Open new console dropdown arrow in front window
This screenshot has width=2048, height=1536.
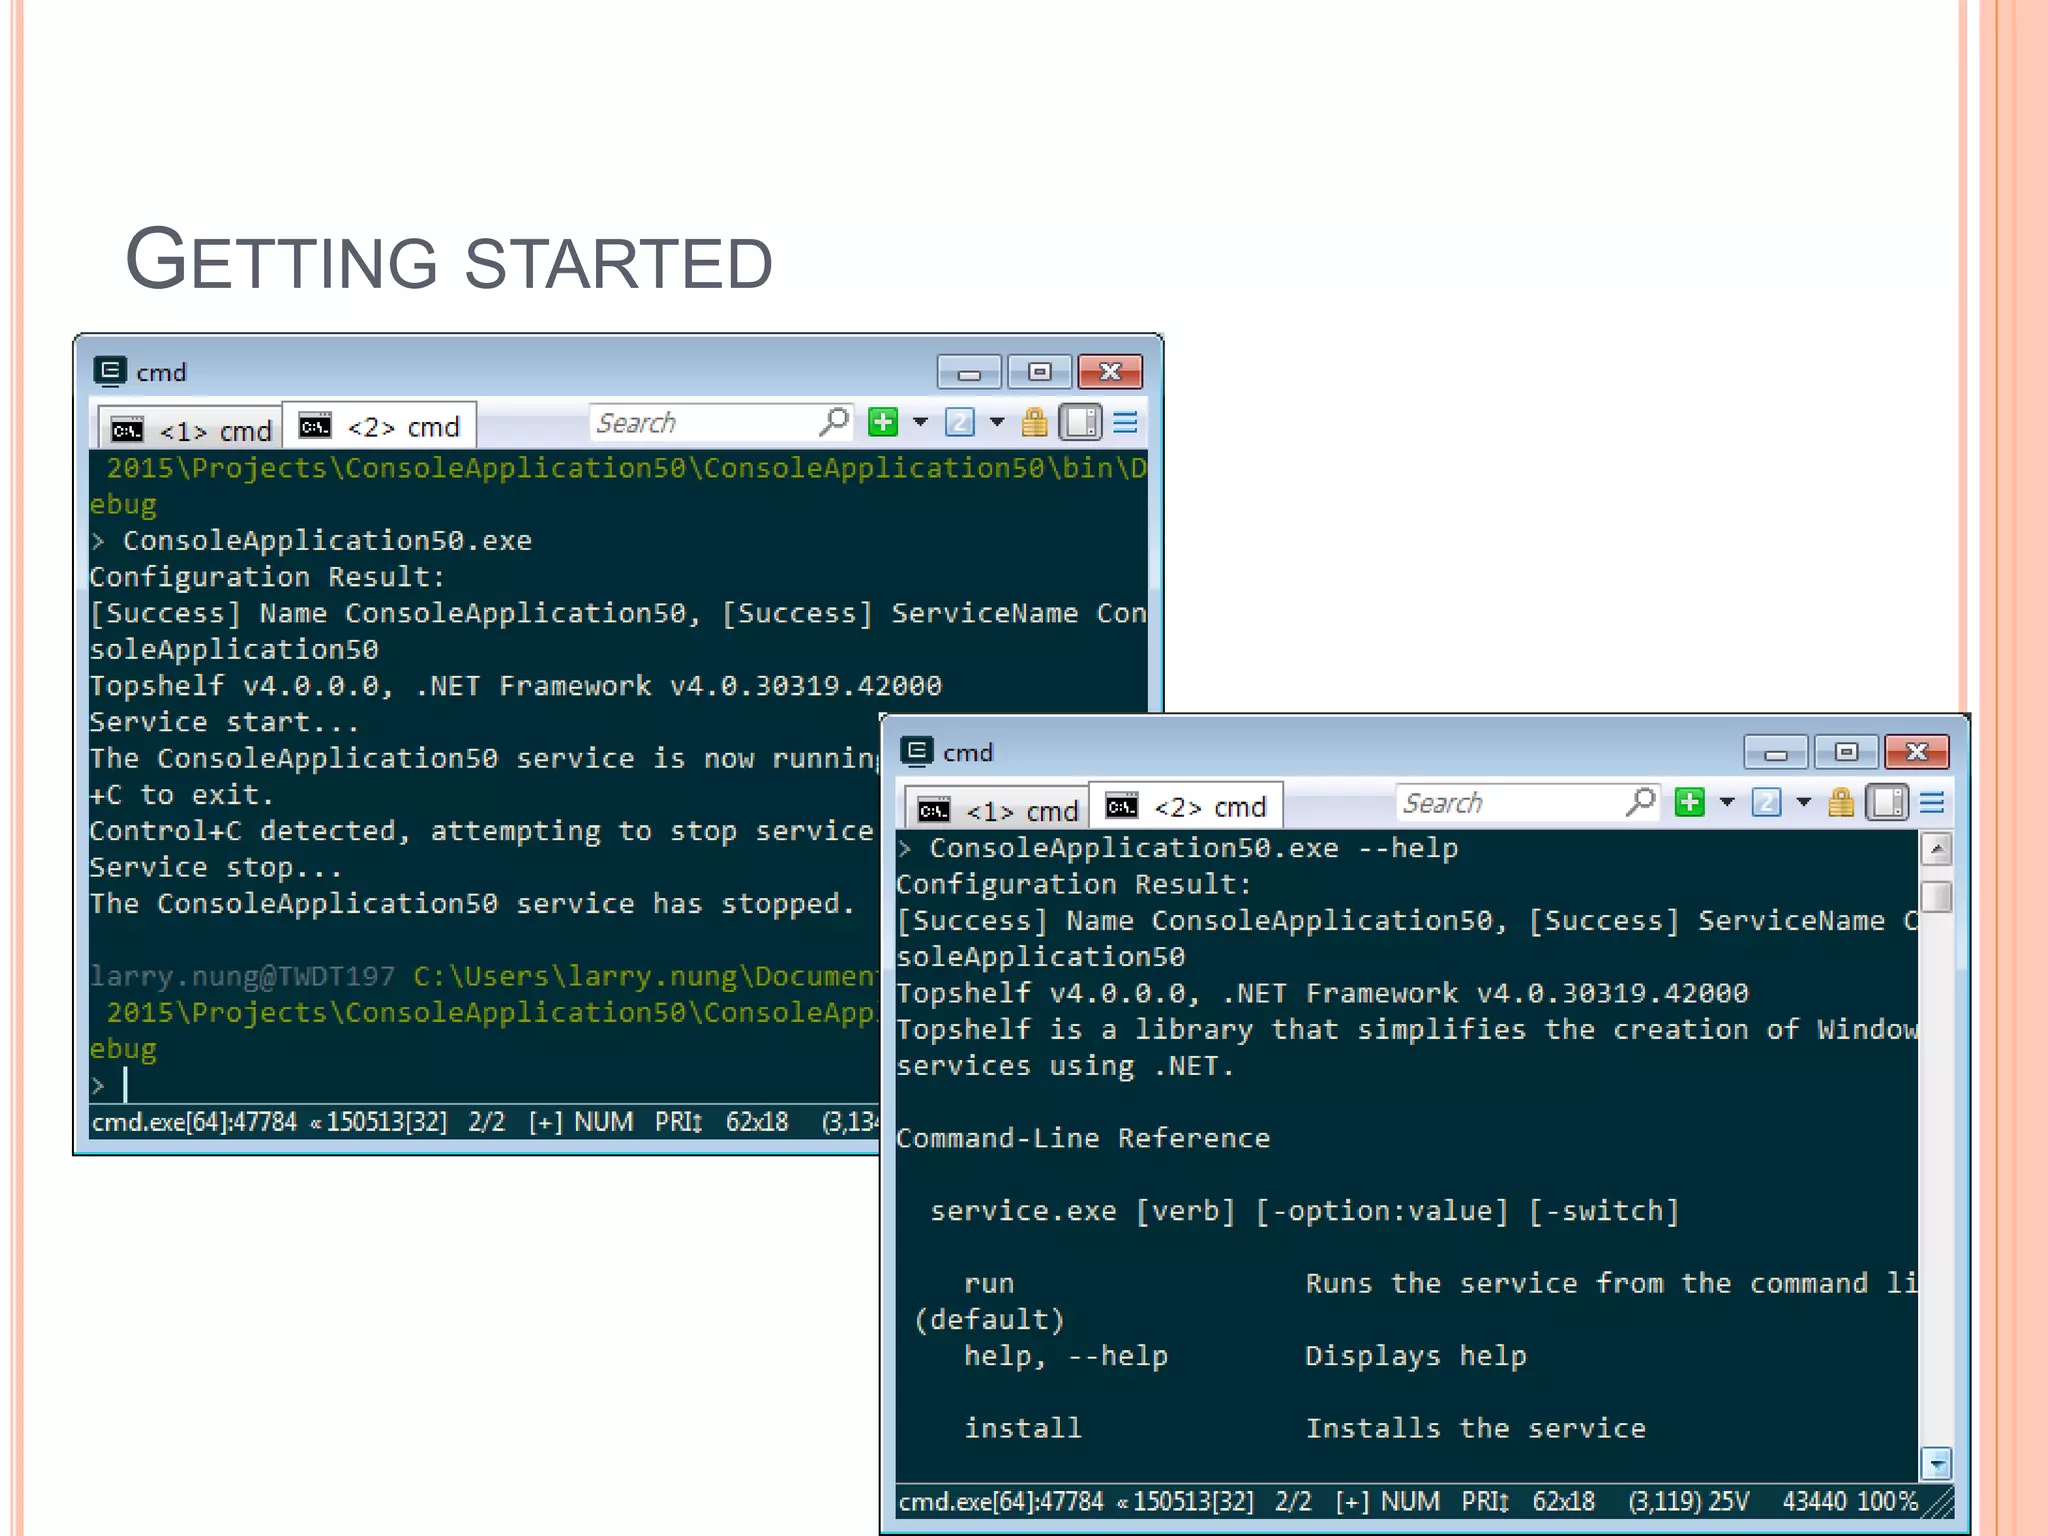(1727, 802)
